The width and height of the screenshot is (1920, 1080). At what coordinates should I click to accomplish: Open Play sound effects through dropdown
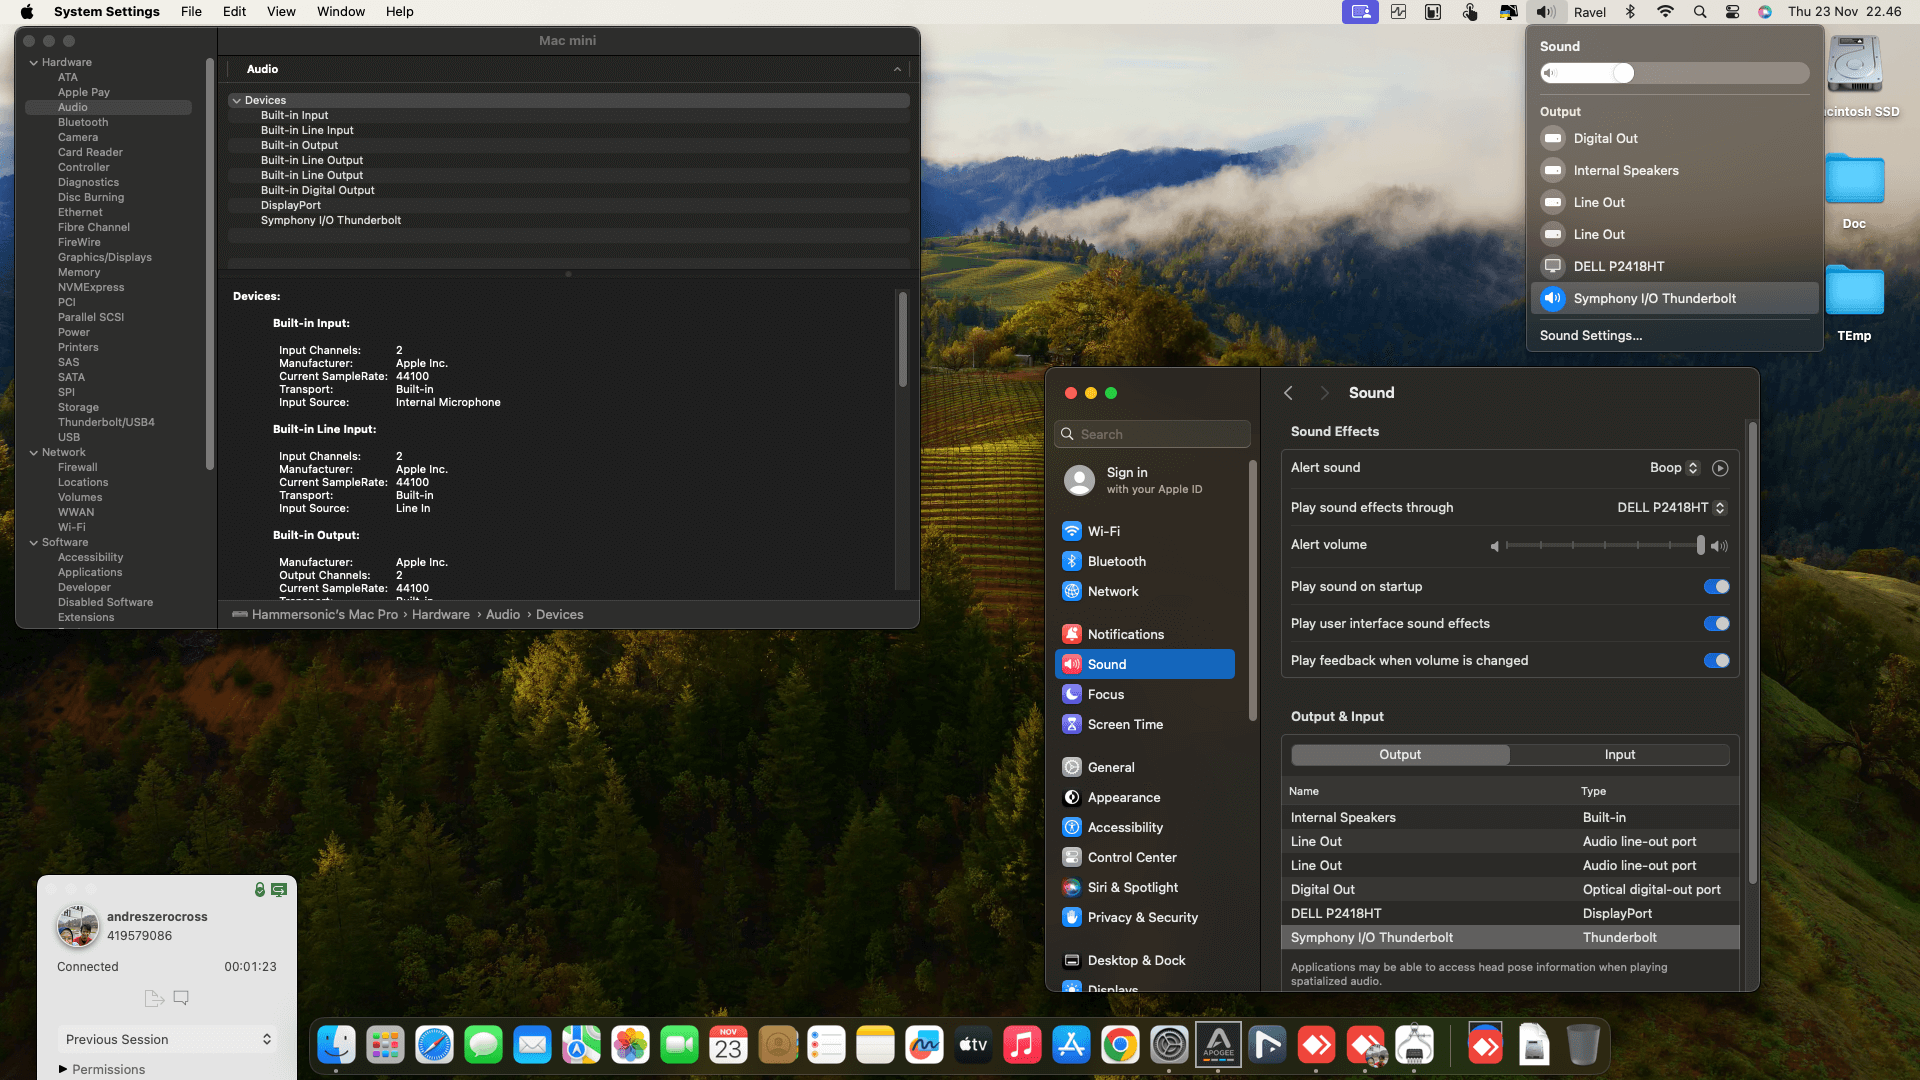point(1671,508)
